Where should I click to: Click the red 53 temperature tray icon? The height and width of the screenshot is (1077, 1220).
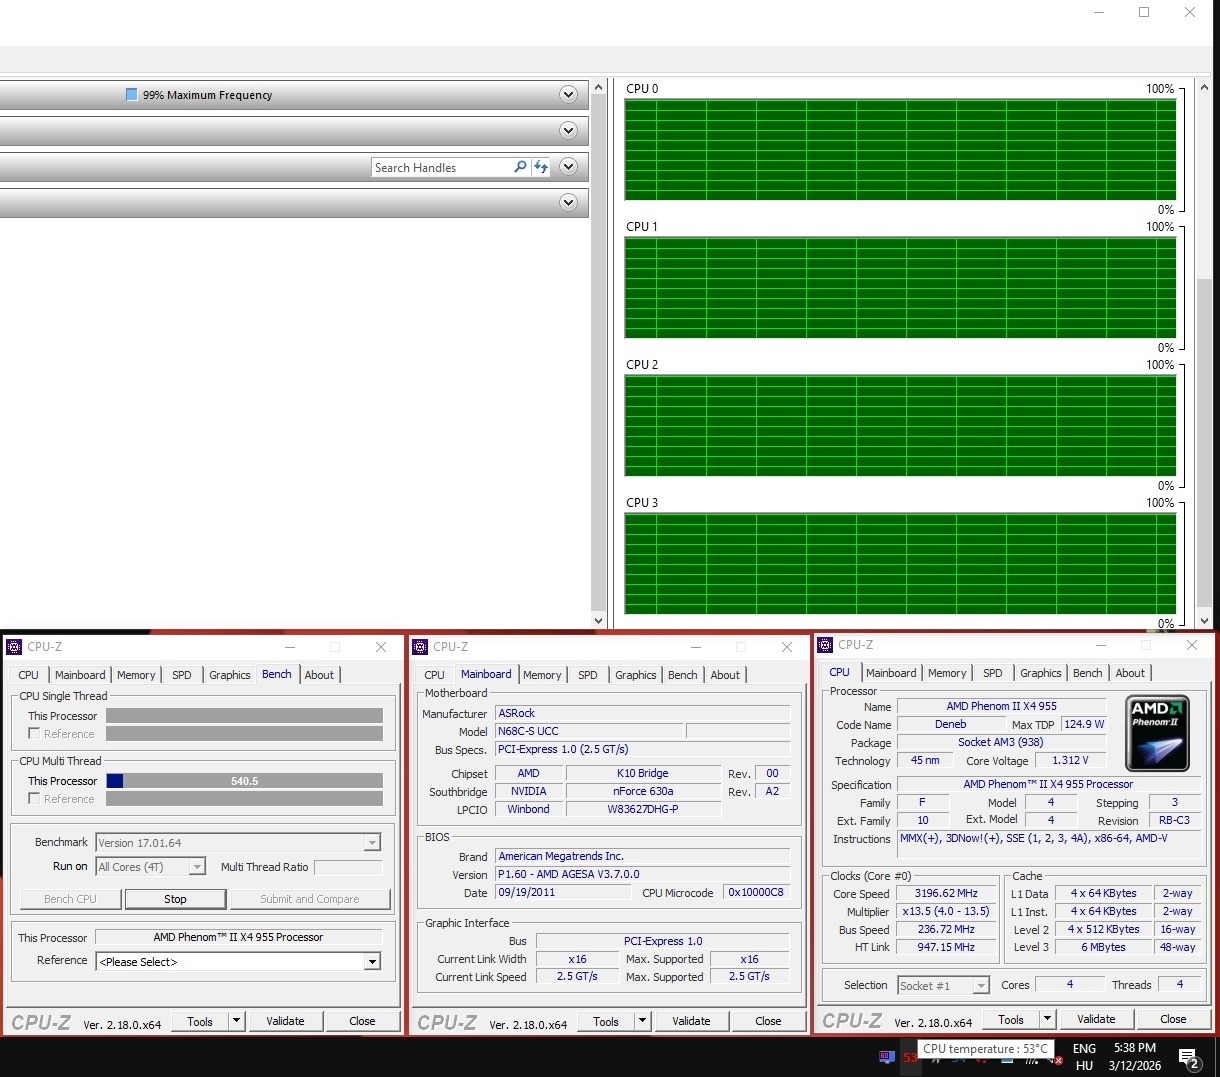(x=910, y=1057)
